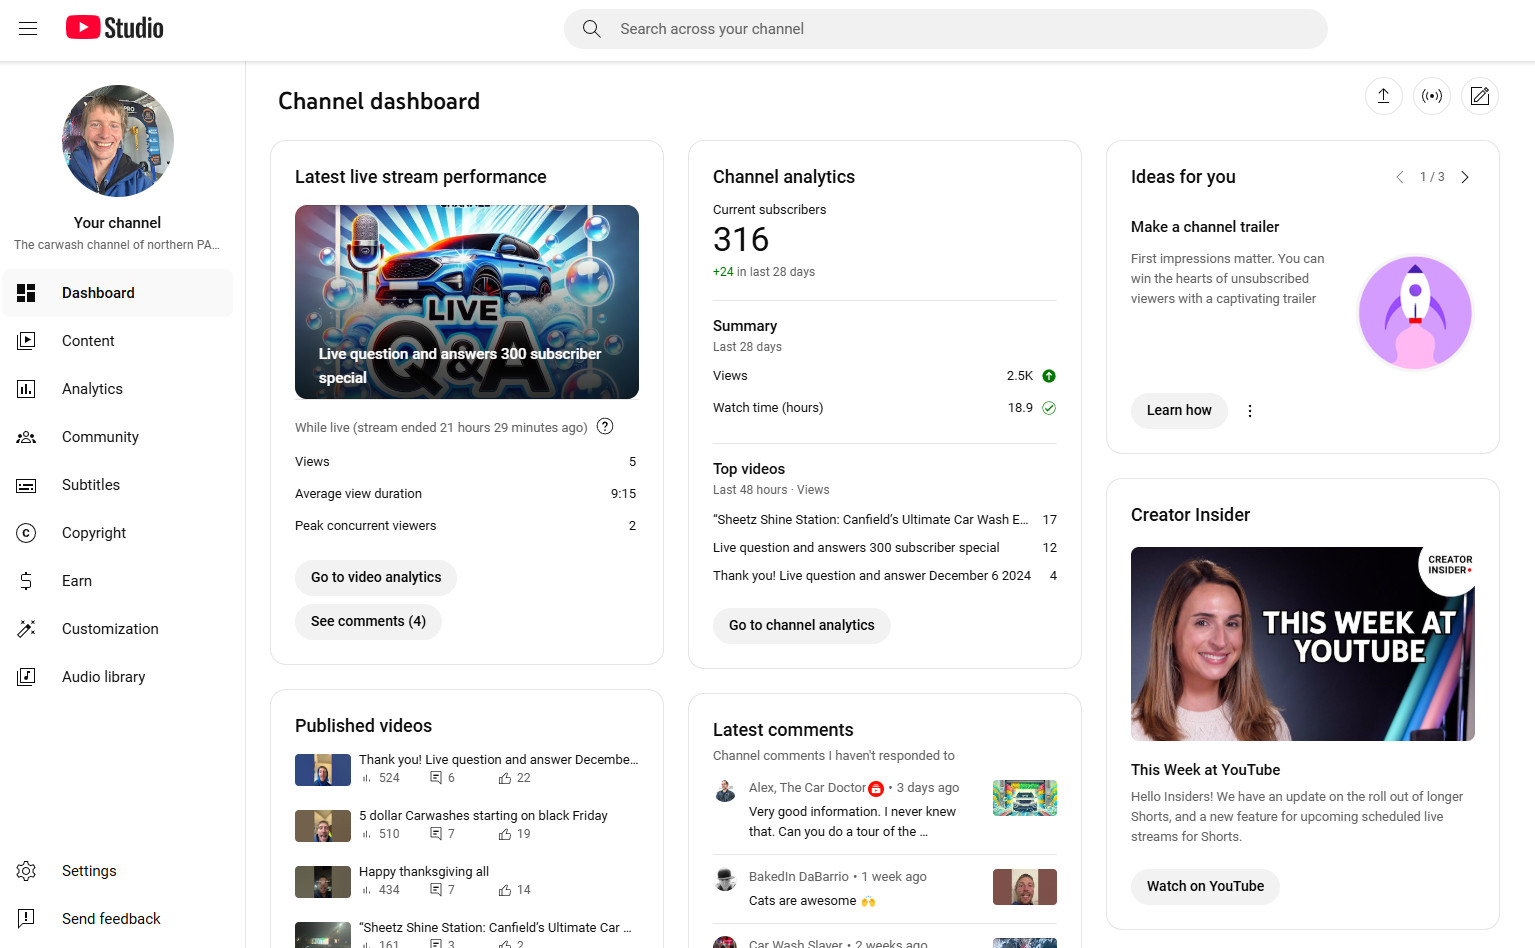
Task: Click the 316 current subscribers count
Action: [x=741, y=240]
